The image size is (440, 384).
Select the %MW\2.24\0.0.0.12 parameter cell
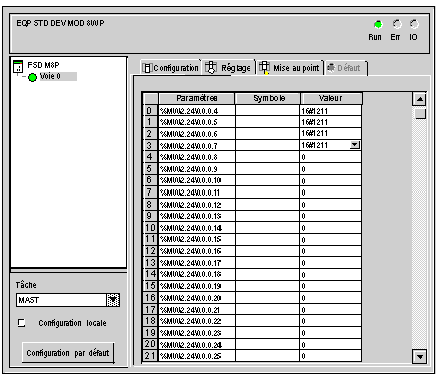(197, 204)
